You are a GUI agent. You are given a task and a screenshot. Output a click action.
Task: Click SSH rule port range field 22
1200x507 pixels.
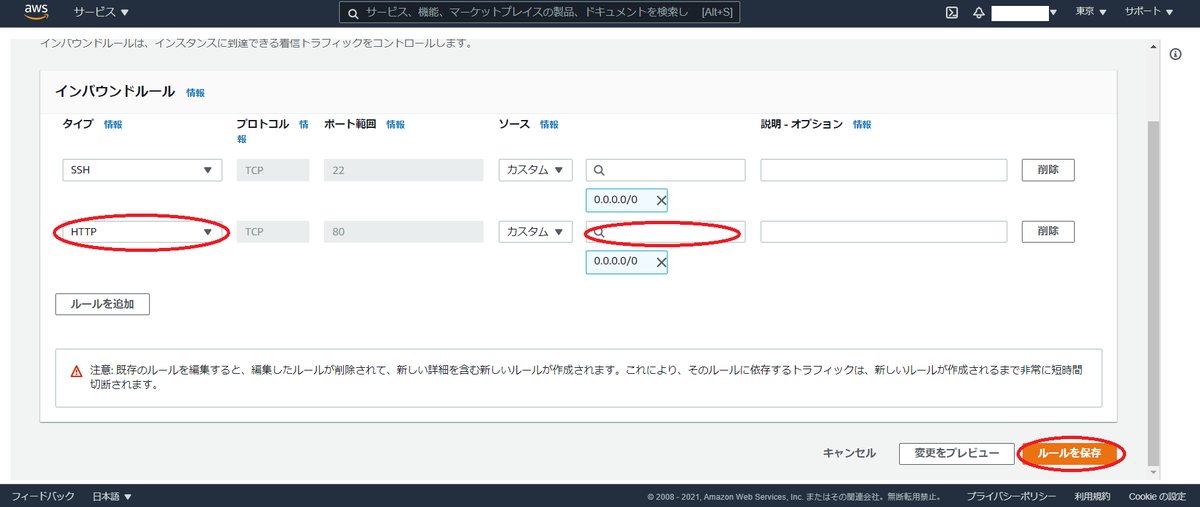pos(403,170)
